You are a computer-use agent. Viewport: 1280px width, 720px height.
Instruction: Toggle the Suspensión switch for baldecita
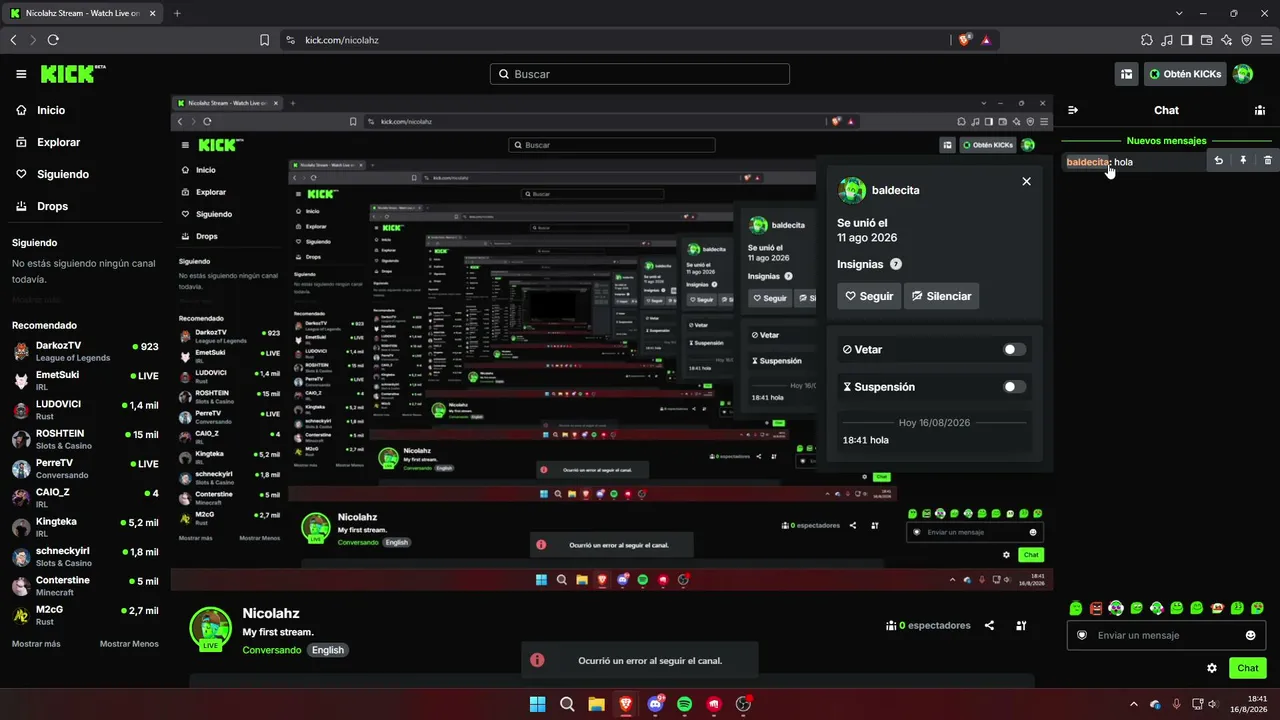tap(1014, 386)
